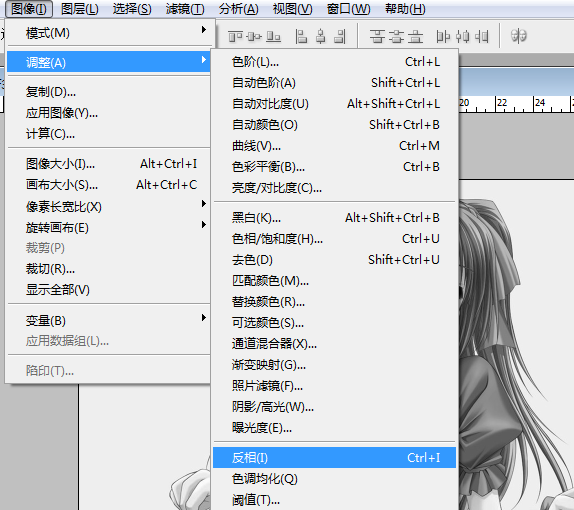574x510 pixels.
Task: Open the 视图(V) menu
Action: (292, 9)
